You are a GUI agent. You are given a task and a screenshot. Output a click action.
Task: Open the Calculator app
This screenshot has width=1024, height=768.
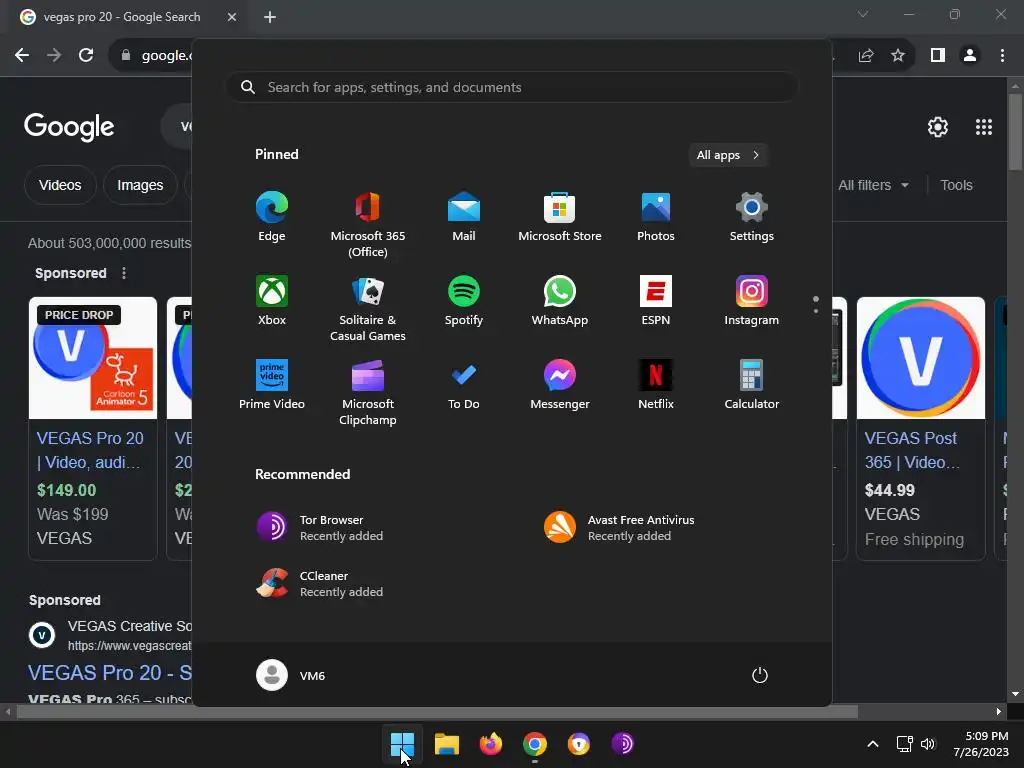[x=752, y=384]
